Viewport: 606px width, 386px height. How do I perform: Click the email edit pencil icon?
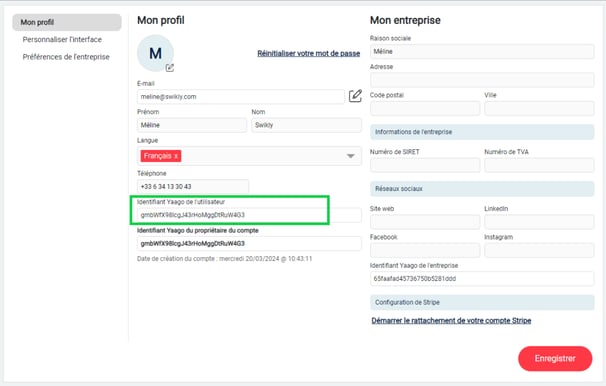click(x=355, y=96)
